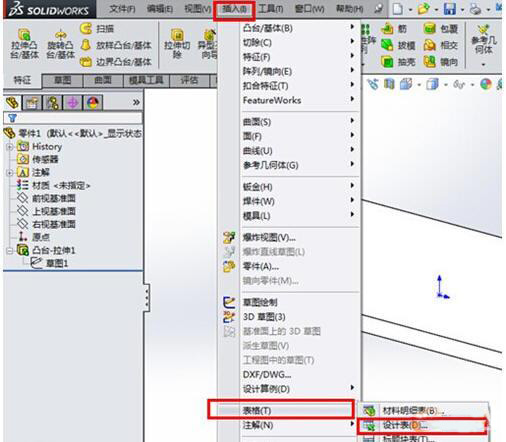Click the feature tree filter input field

(73, 118)
